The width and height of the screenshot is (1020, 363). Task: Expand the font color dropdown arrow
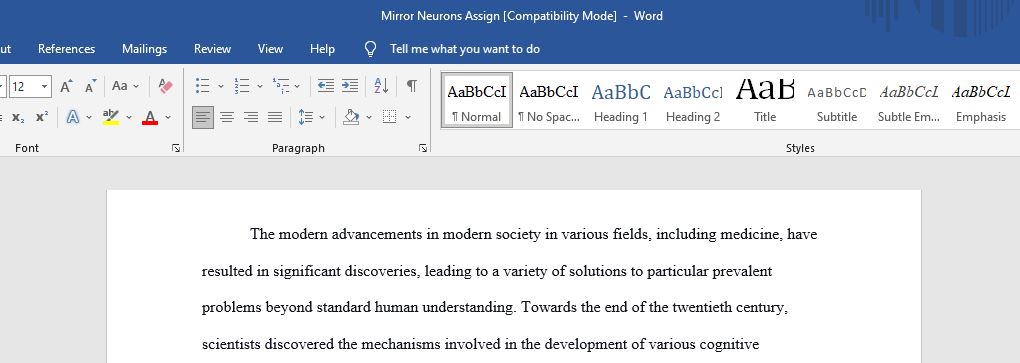(x=168, y=117)
